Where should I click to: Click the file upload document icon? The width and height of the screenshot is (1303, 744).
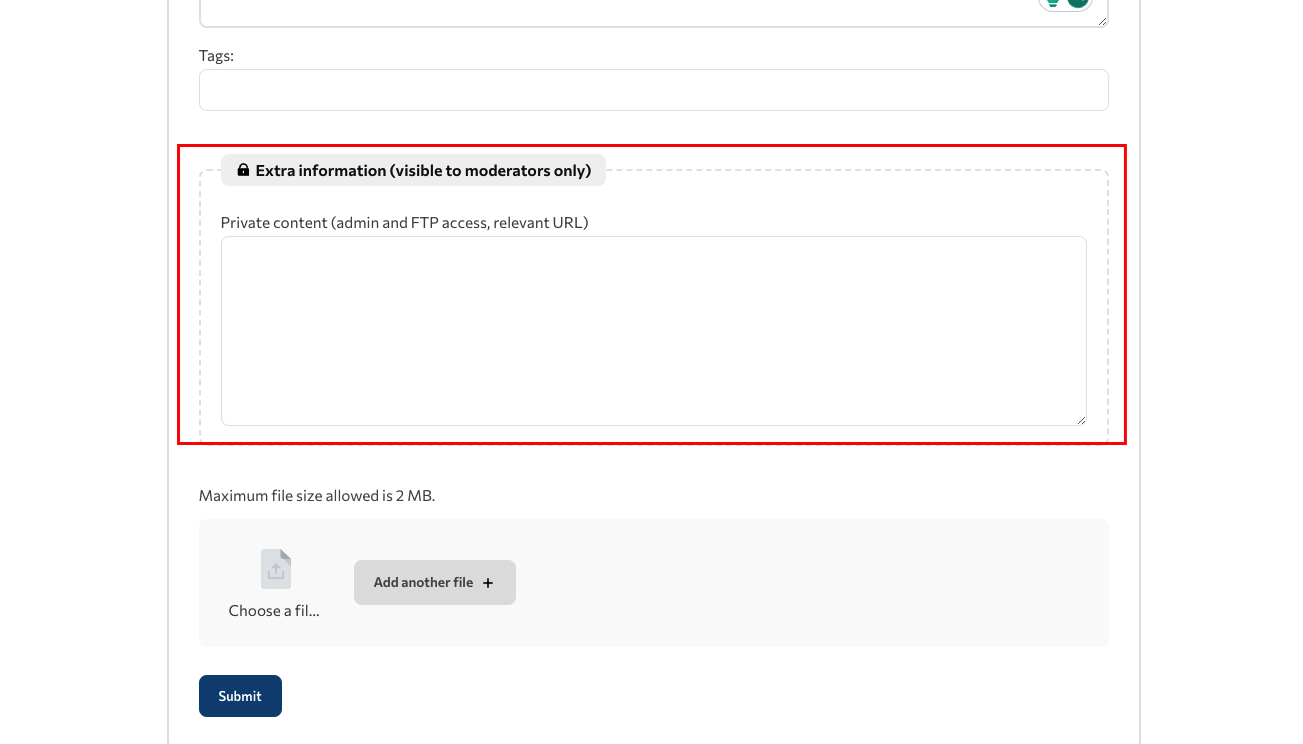[x=276, y=569]
